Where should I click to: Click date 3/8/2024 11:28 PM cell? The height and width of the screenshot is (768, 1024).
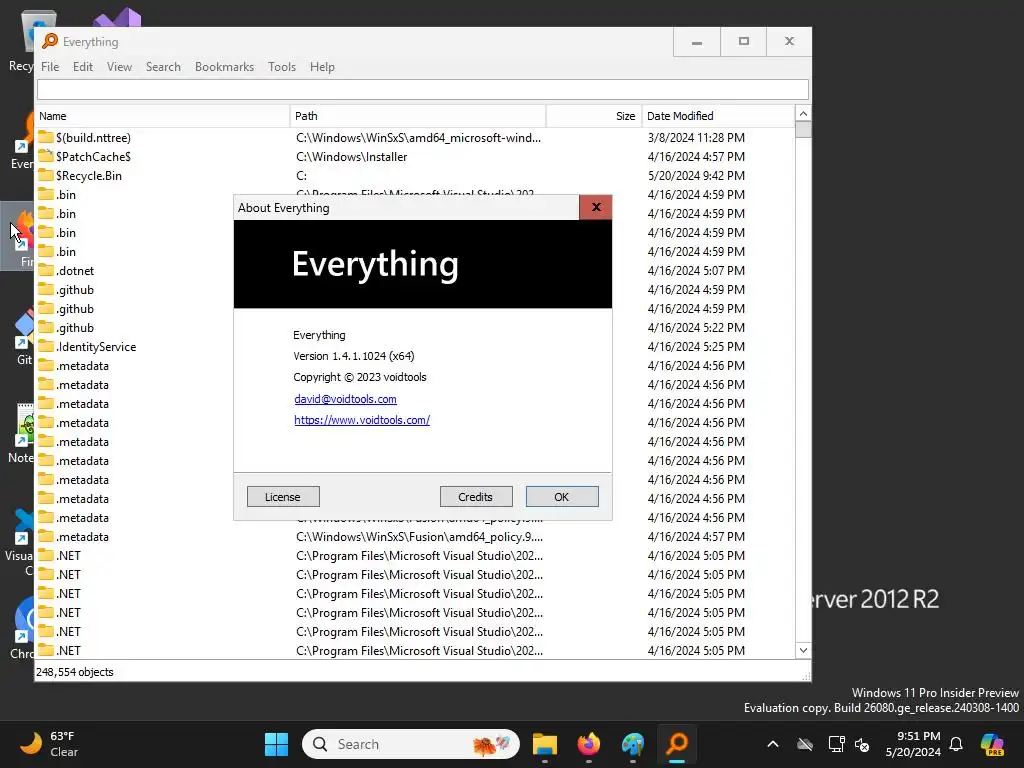click(696, 138)
